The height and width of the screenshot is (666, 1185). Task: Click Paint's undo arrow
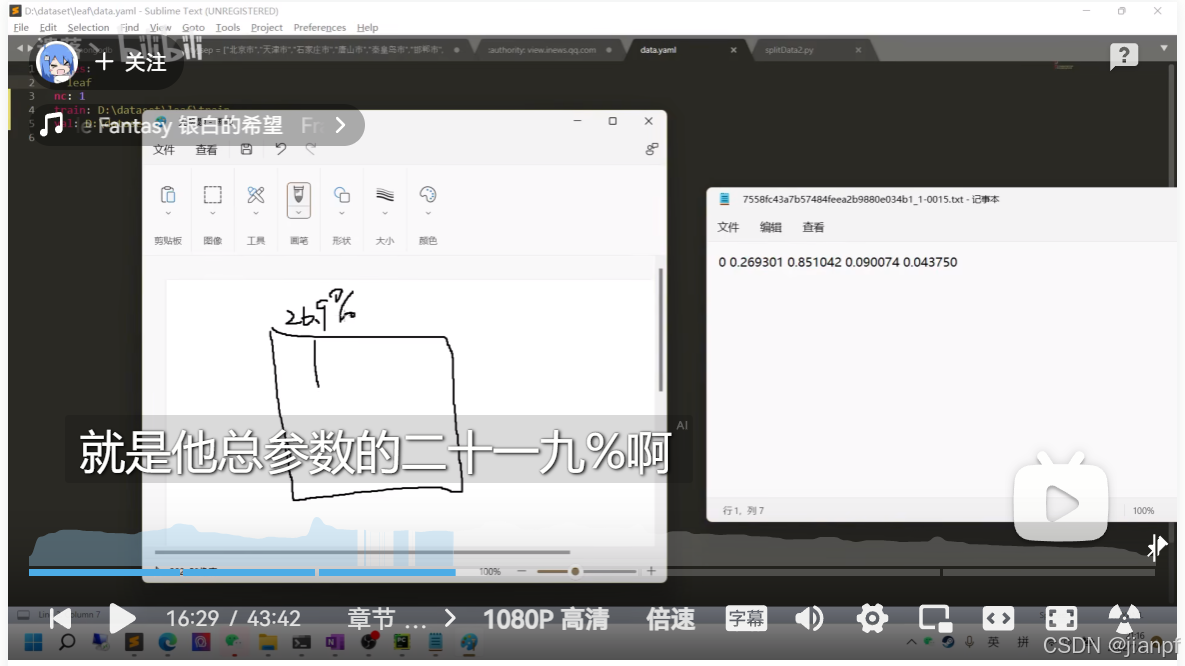click(280, 150)
